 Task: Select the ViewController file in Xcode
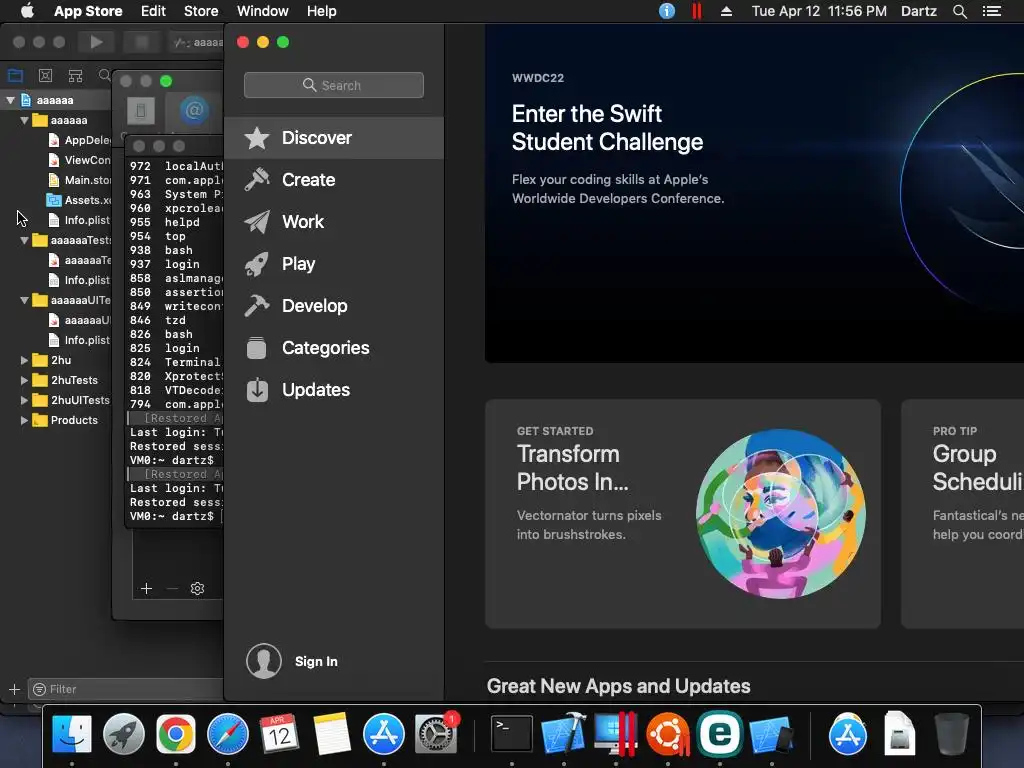(x=79, y=160)
